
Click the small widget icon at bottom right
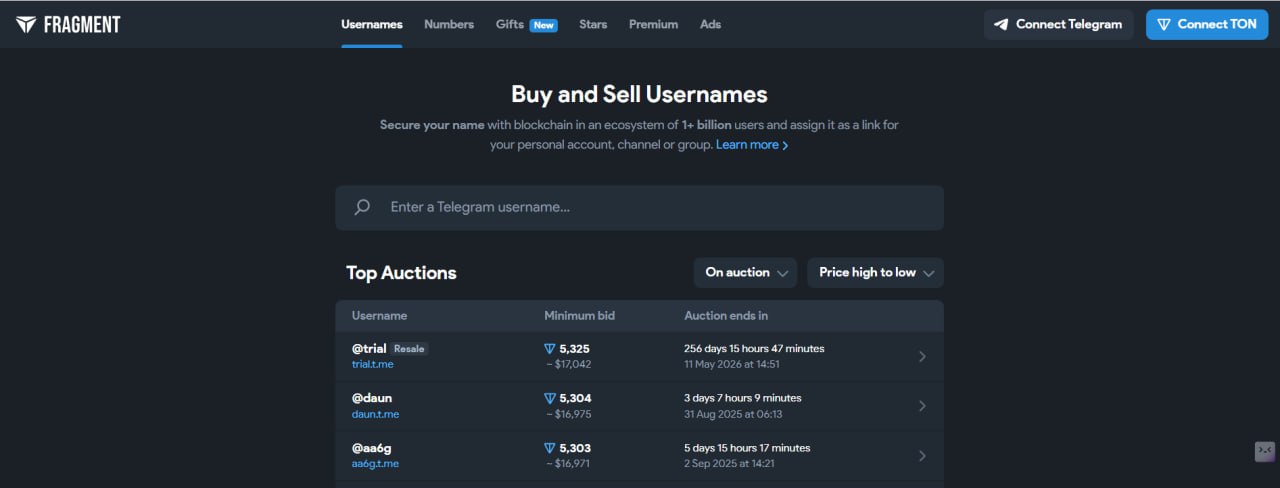[1265, 451]
